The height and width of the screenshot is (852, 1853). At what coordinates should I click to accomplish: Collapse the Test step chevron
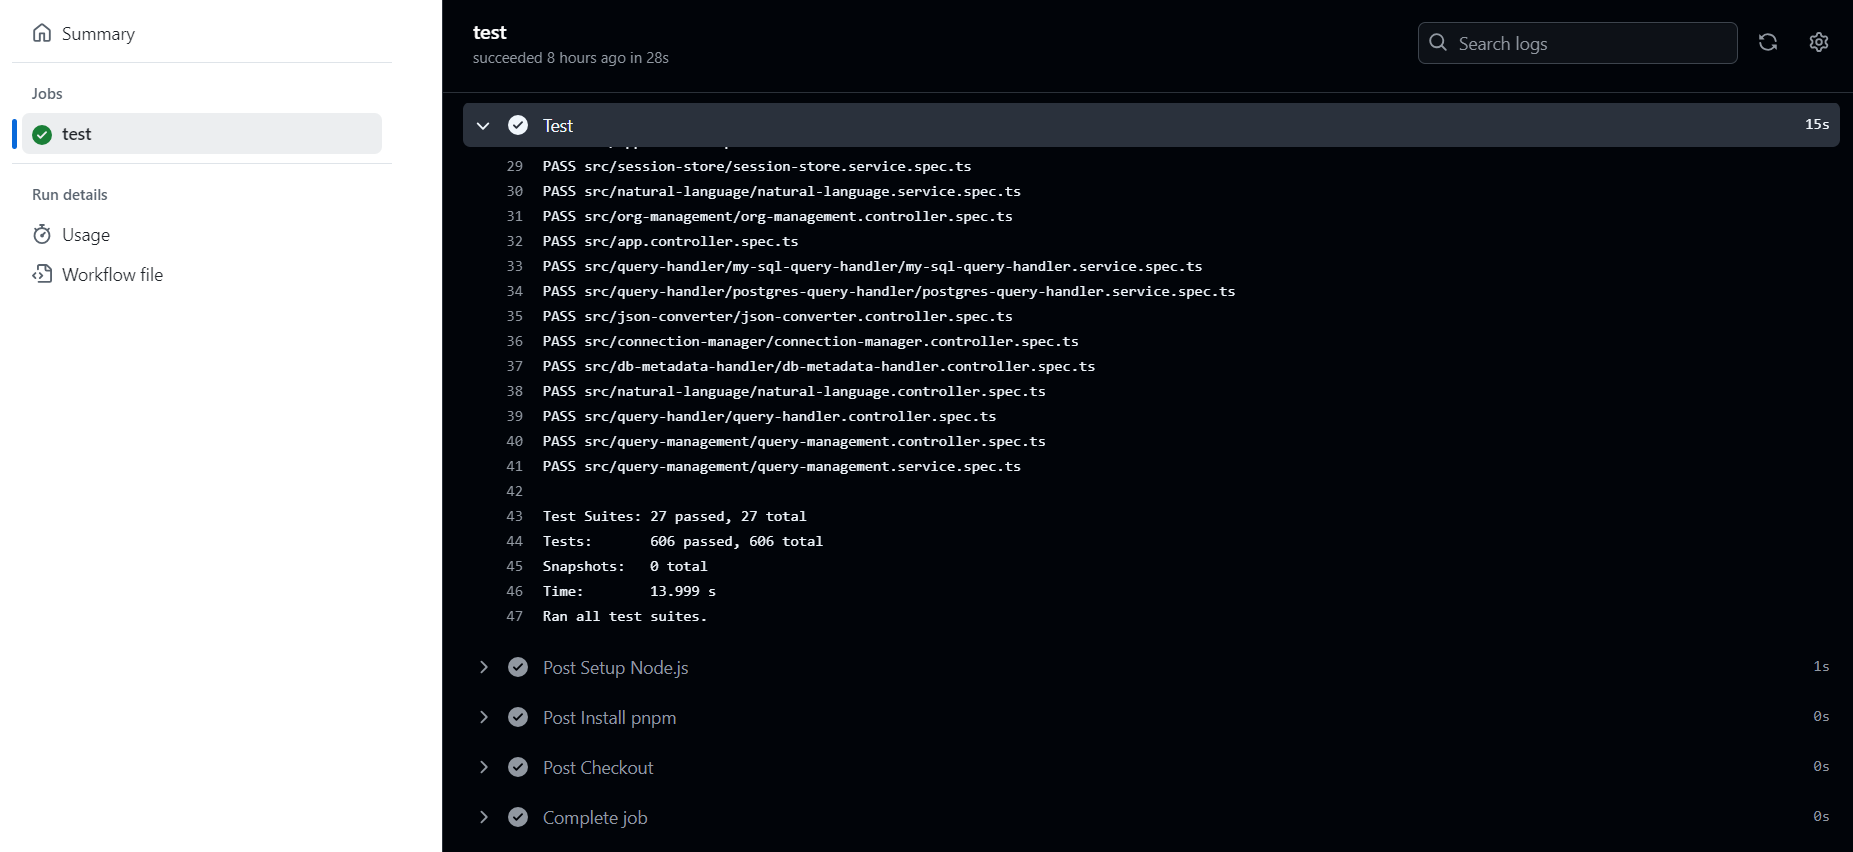pyautogui.click(x=484, y=126)
